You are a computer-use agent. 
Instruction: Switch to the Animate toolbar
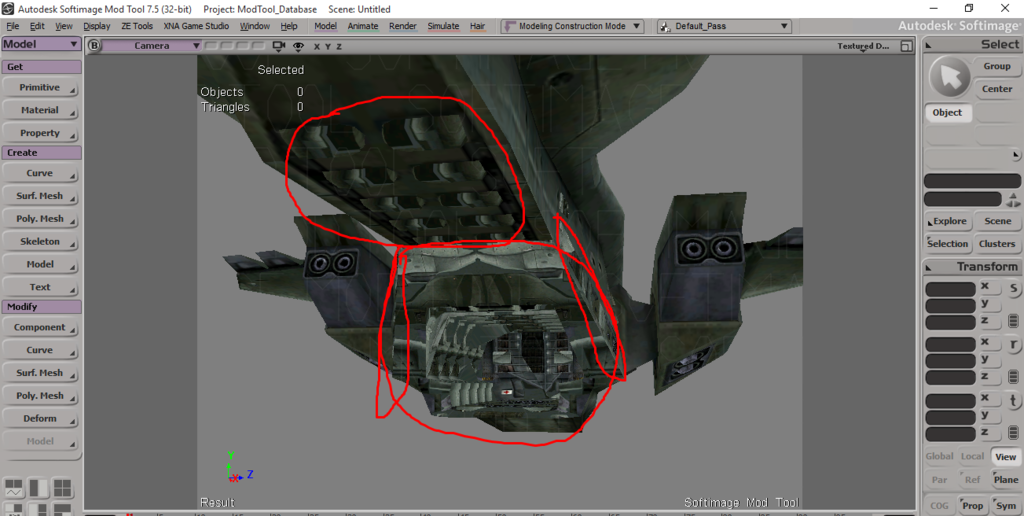[362, 26]
